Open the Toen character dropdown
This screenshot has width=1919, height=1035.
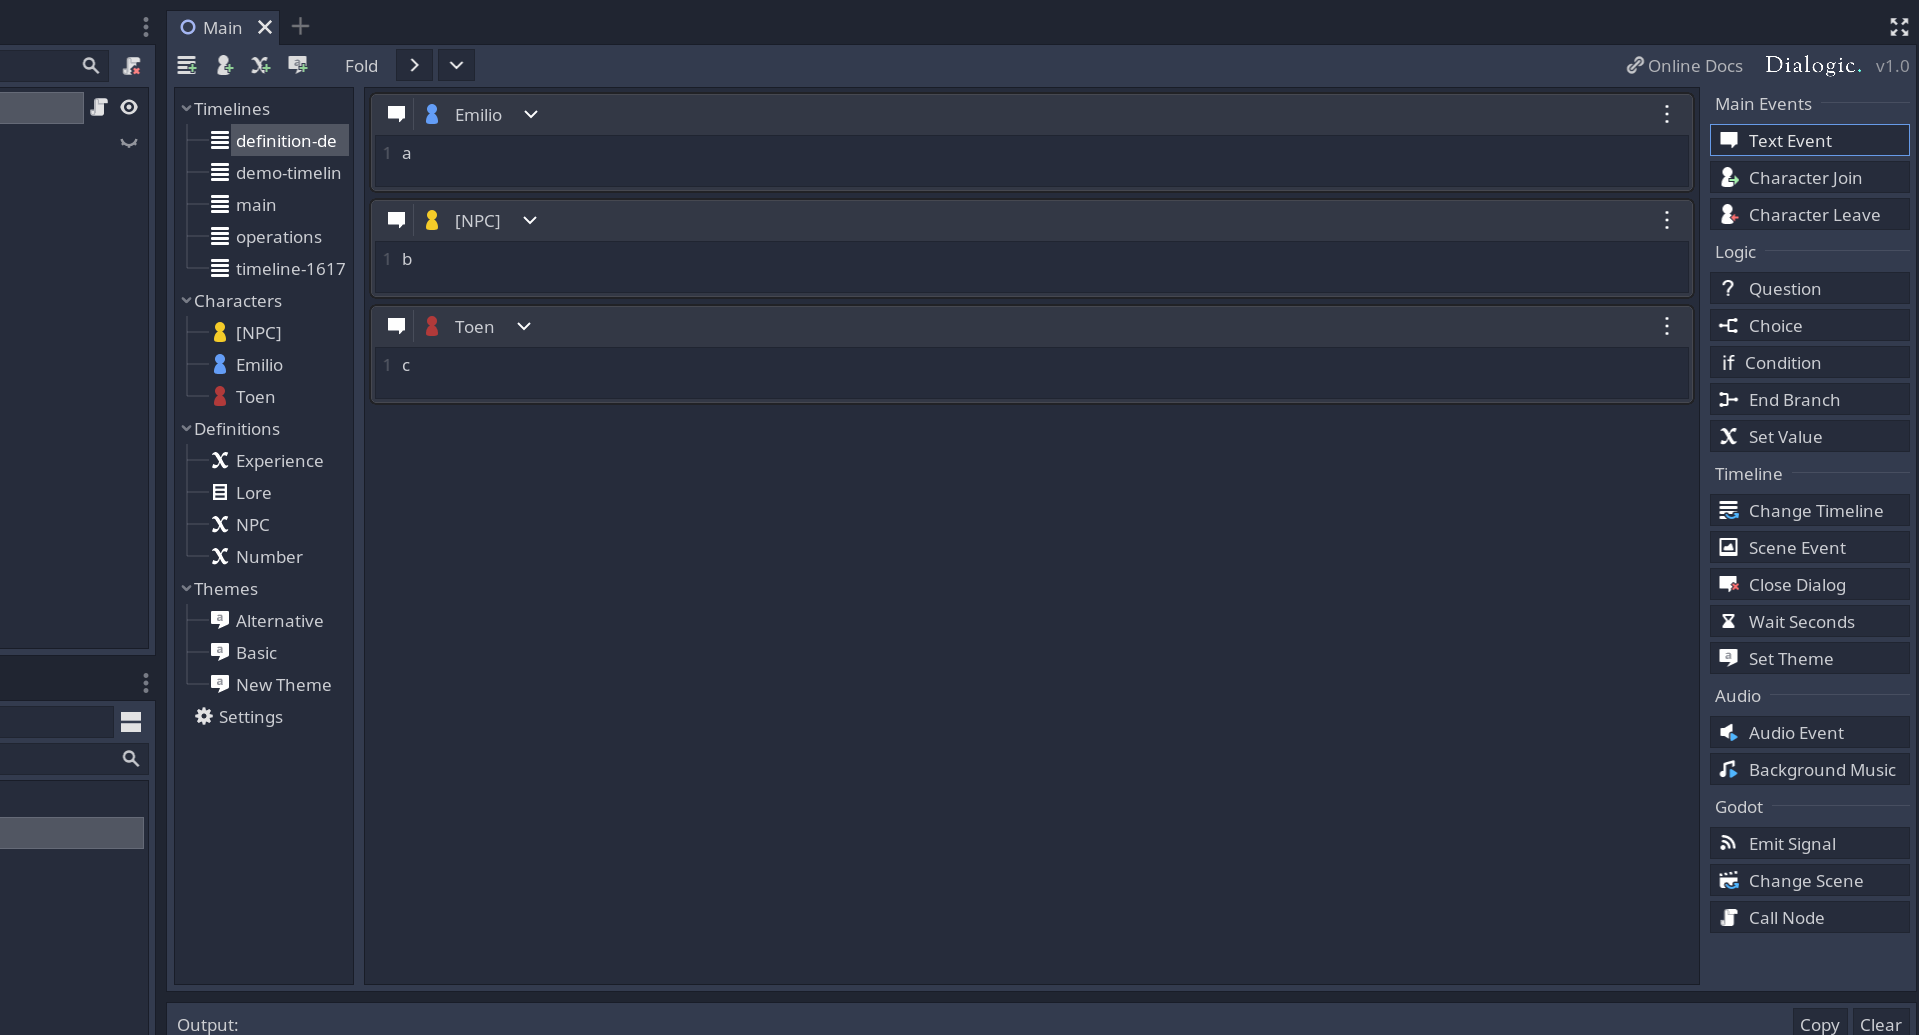point(524,327)
